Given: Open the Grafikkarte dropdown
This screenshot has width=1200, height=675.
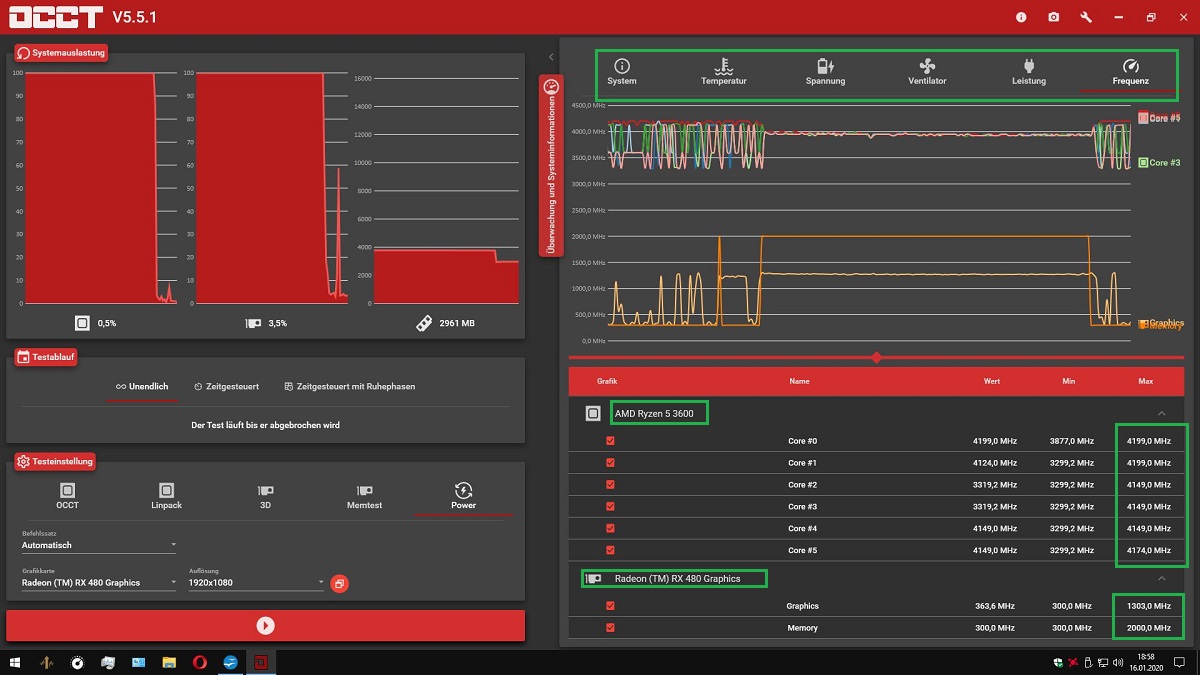Looking at the screenshot, I should point(99,582).
